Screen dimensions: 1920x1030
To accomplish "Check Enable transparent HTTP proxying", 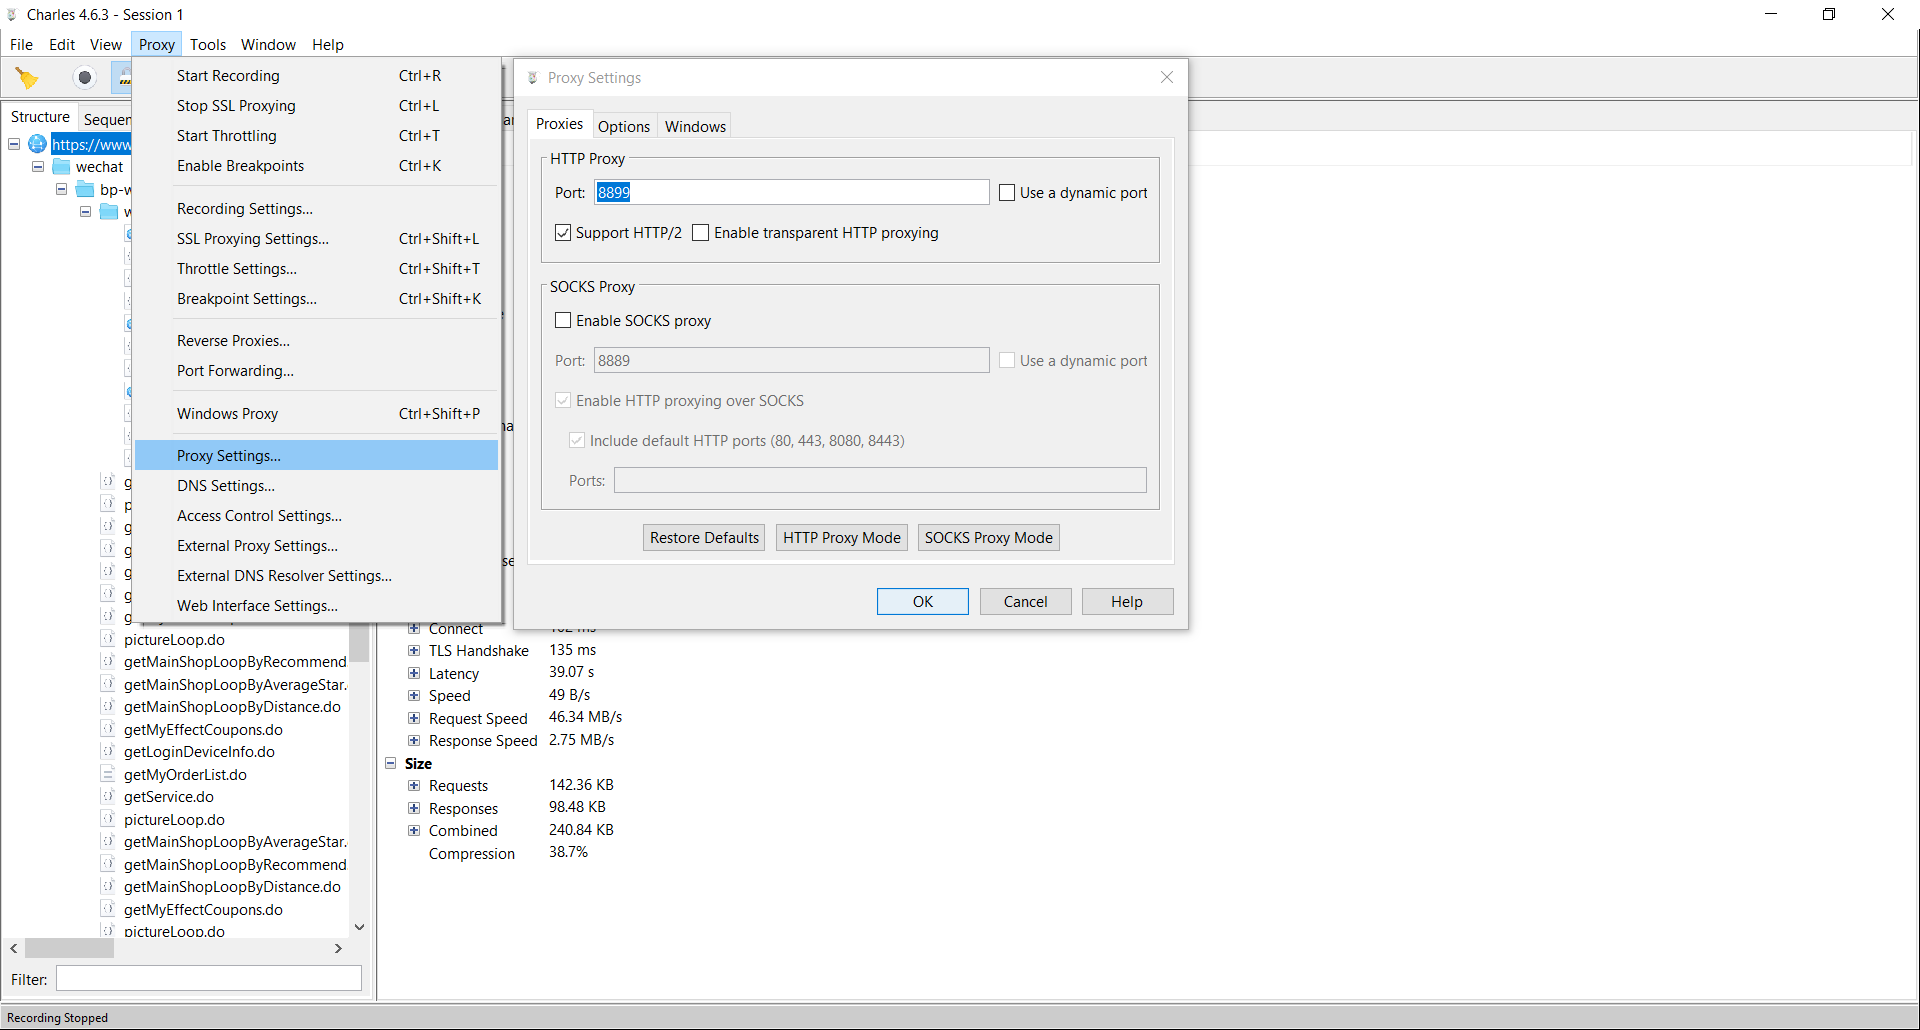I will (x=701, y=233).
